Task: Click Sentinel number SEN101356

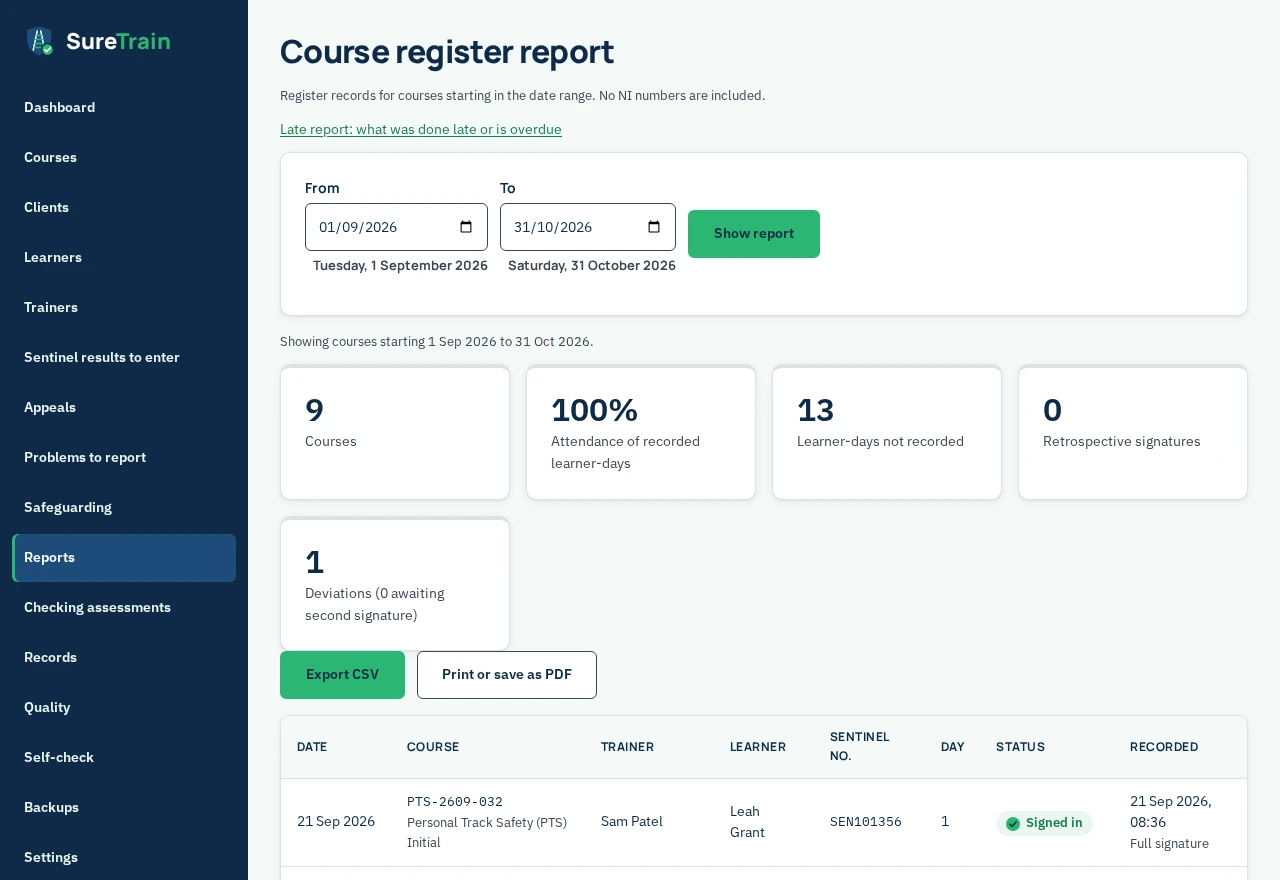Action: pos(866,822)
